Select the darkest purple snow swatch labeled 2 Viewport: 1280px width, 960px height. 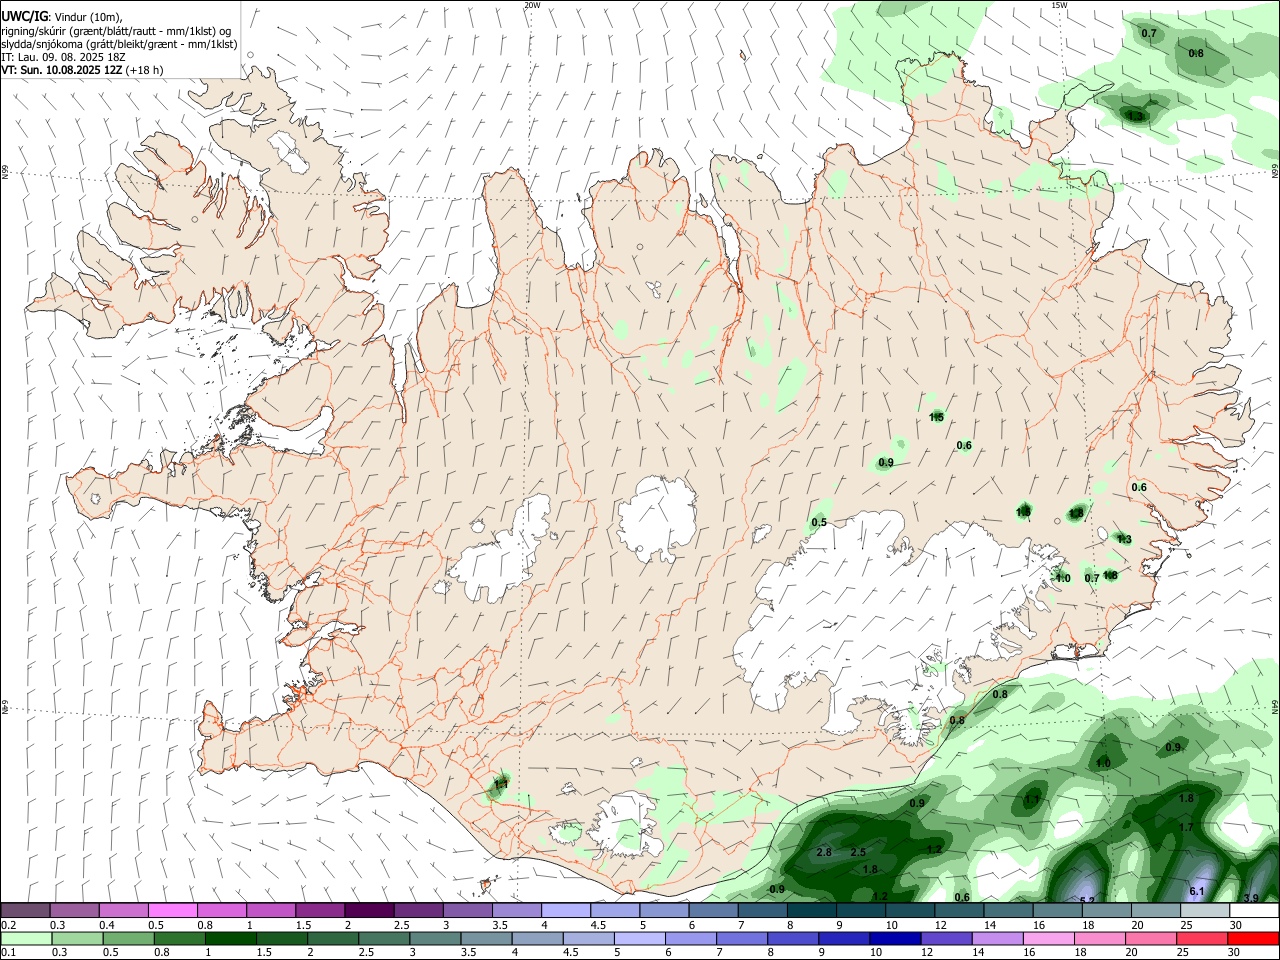(369, 911)
